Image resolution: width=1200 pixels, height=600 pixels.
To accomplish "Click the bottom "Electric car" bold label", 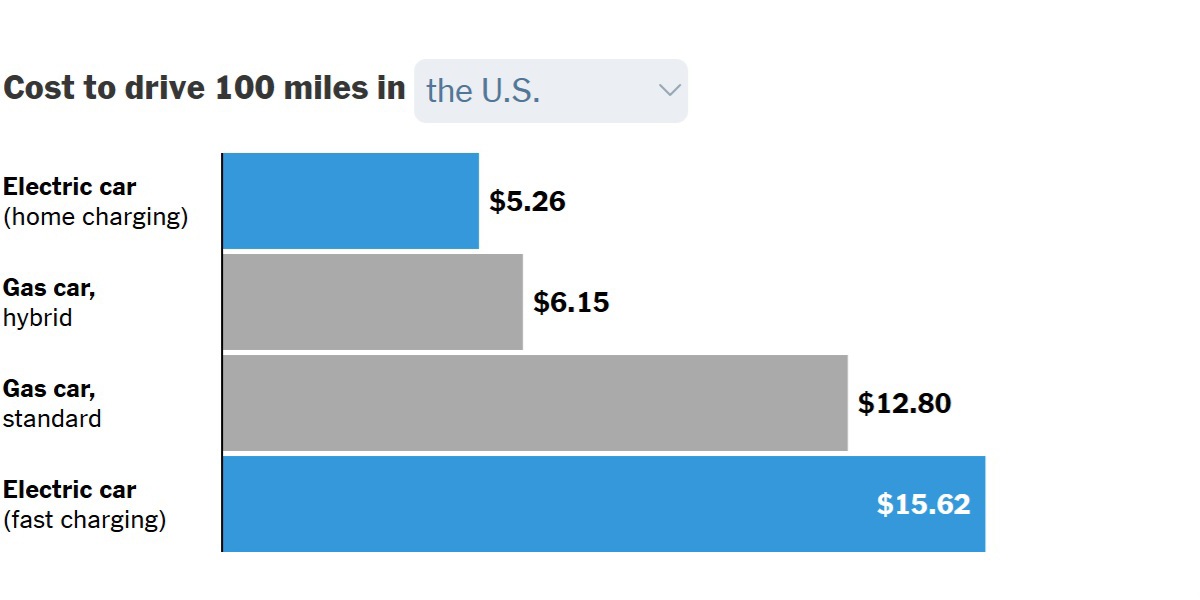I will click(70, 490).
